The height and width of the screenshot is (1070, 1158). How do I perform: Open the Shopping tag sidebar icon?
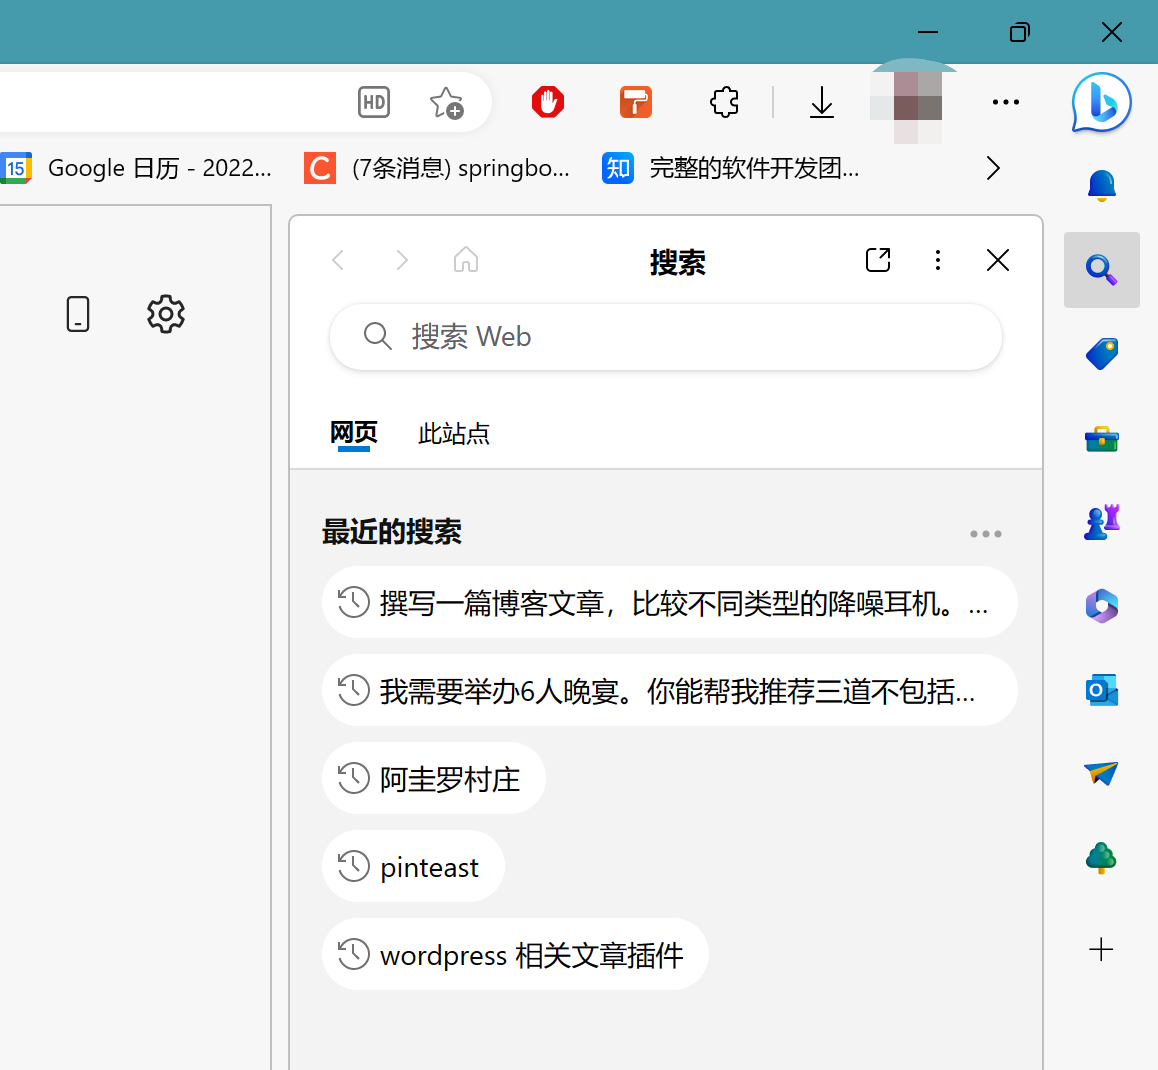1101,353
